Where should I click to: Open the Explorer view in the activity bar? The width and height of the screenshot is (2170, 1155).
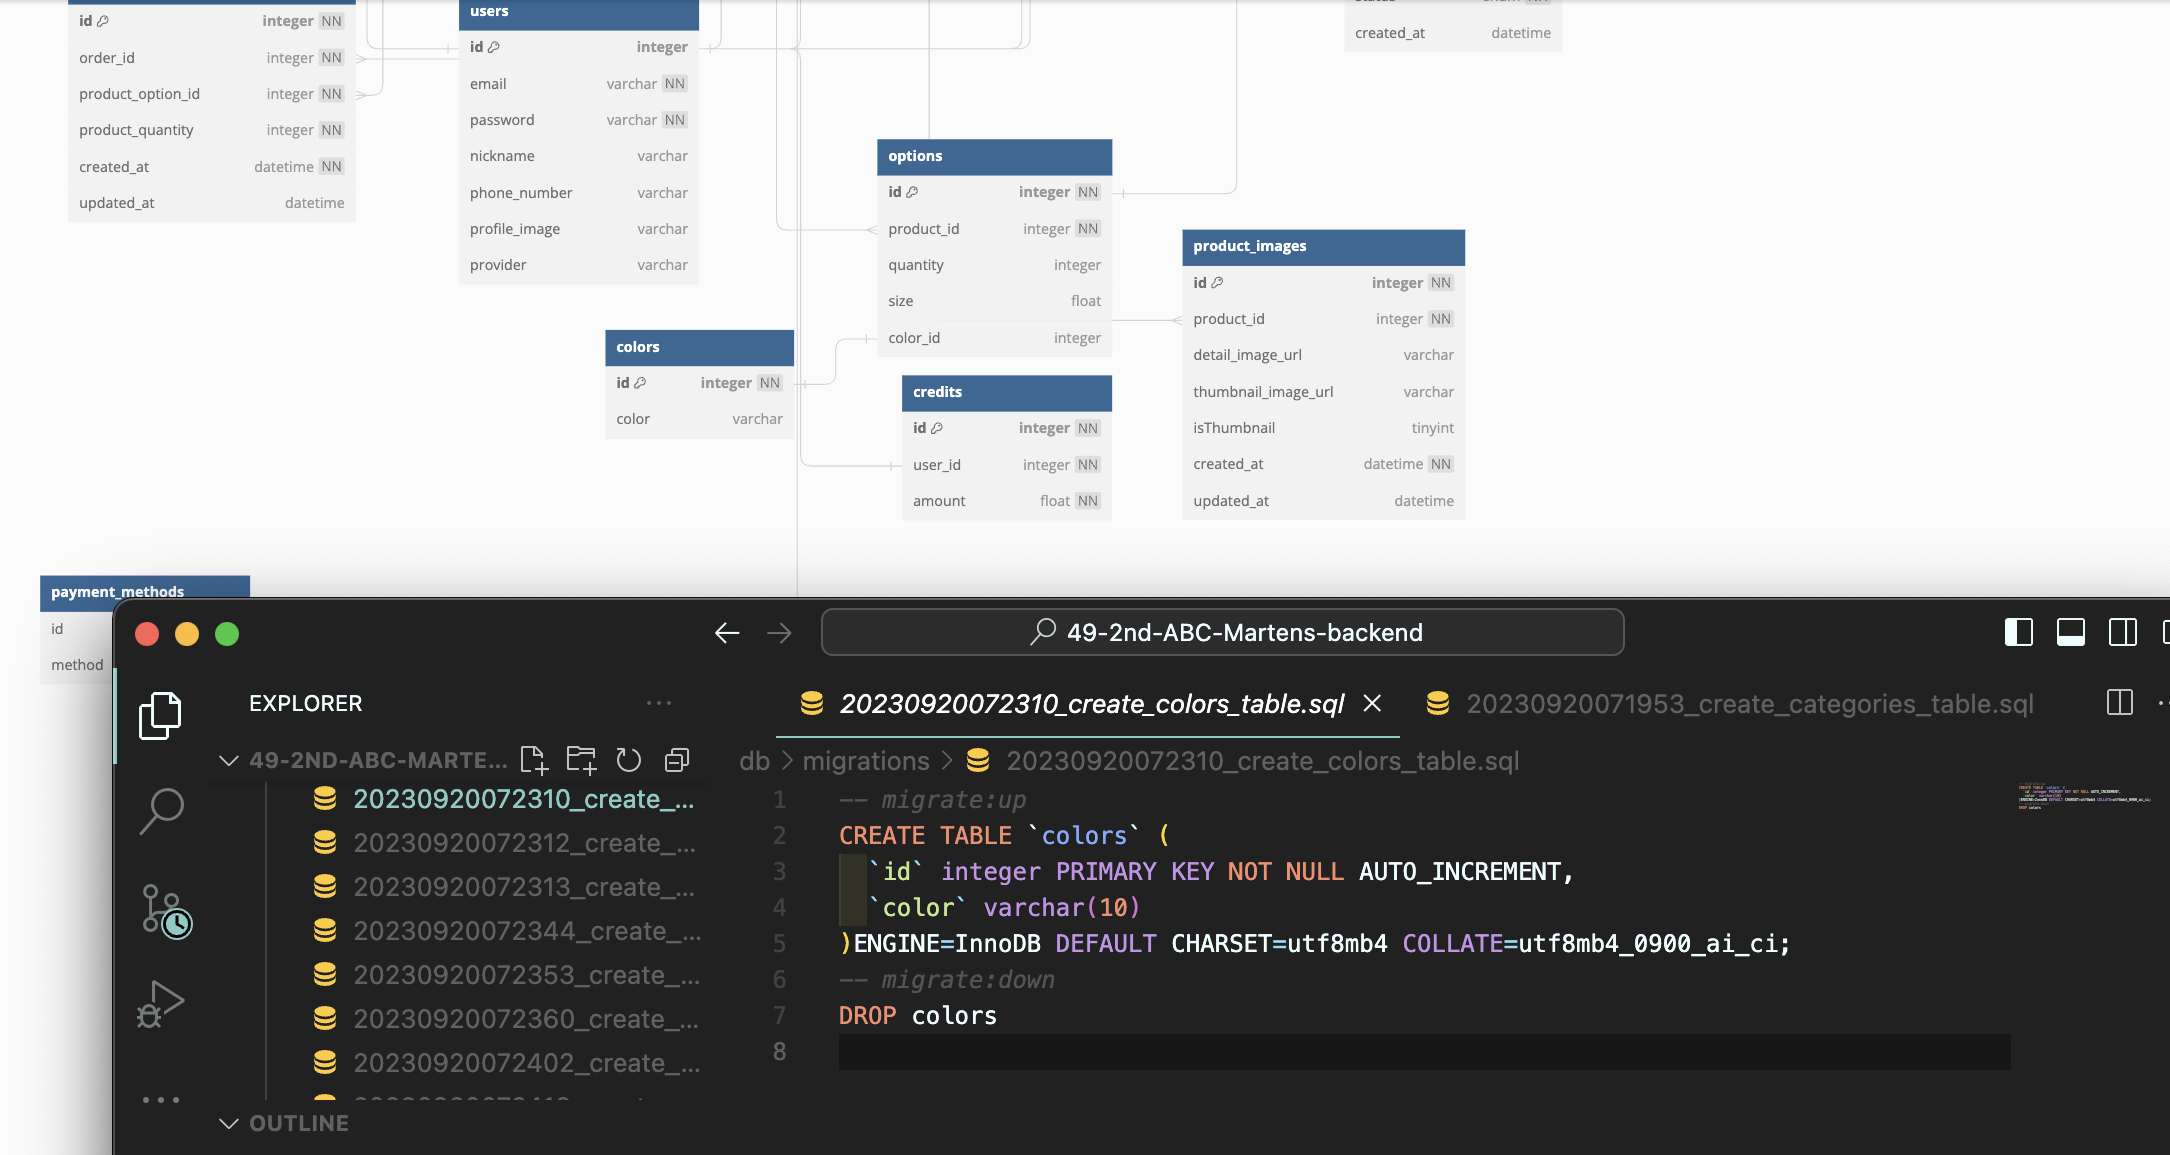click(160, 716)
